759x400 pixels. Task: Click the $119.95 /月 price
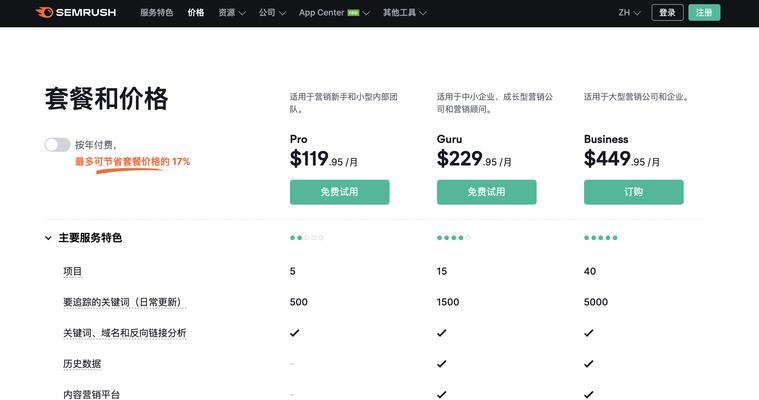(x=324, y=159)
